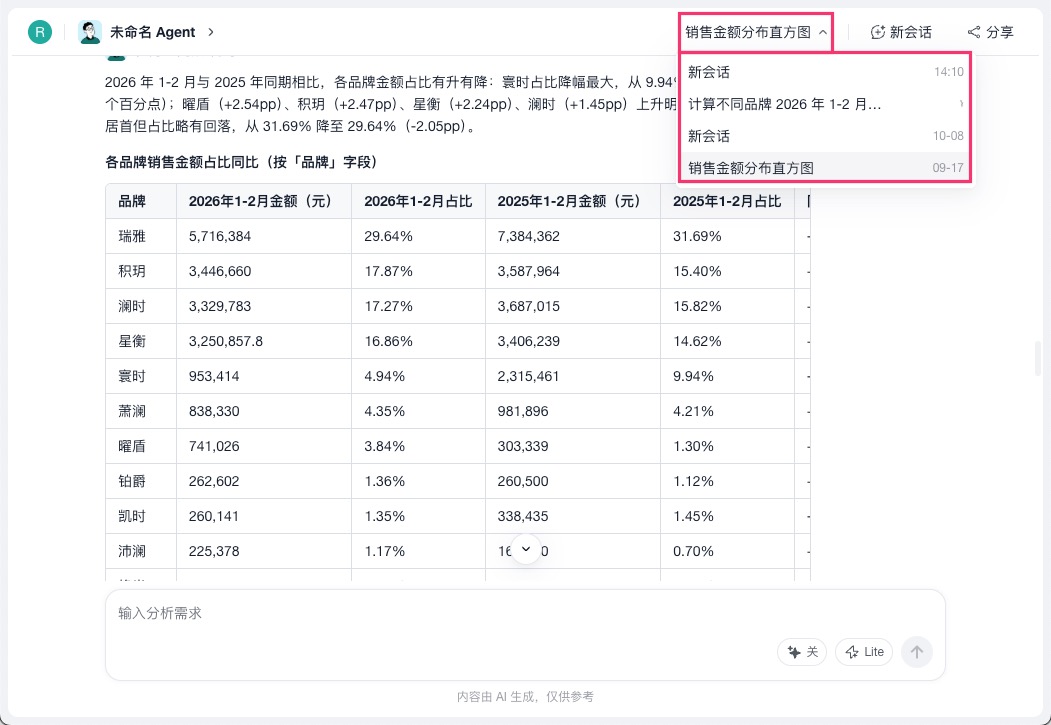Expand the 未命名 Agent chevron arrow

point(210,32)
